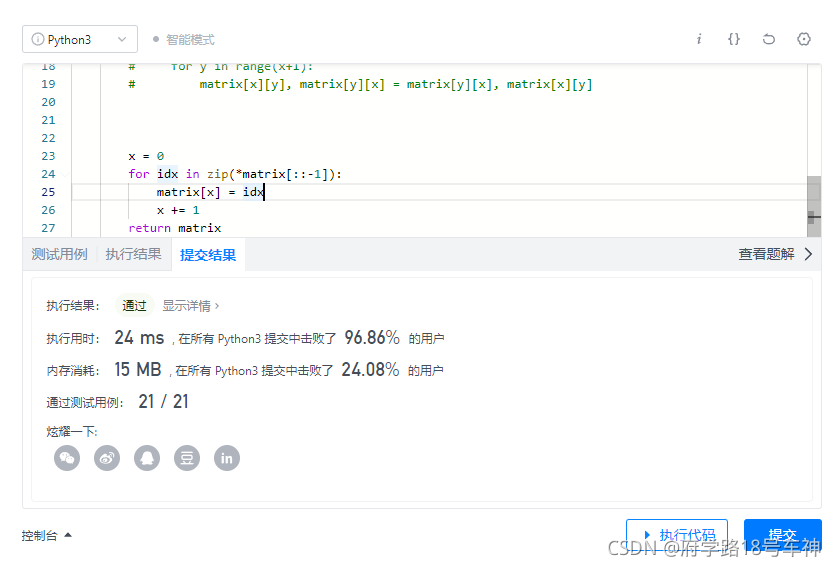Image resolution: width=836 pixels, height=567 pixels.
Task: Click the code line 'return matrix'
Action: pyautogui.click(x=175, y=228)
